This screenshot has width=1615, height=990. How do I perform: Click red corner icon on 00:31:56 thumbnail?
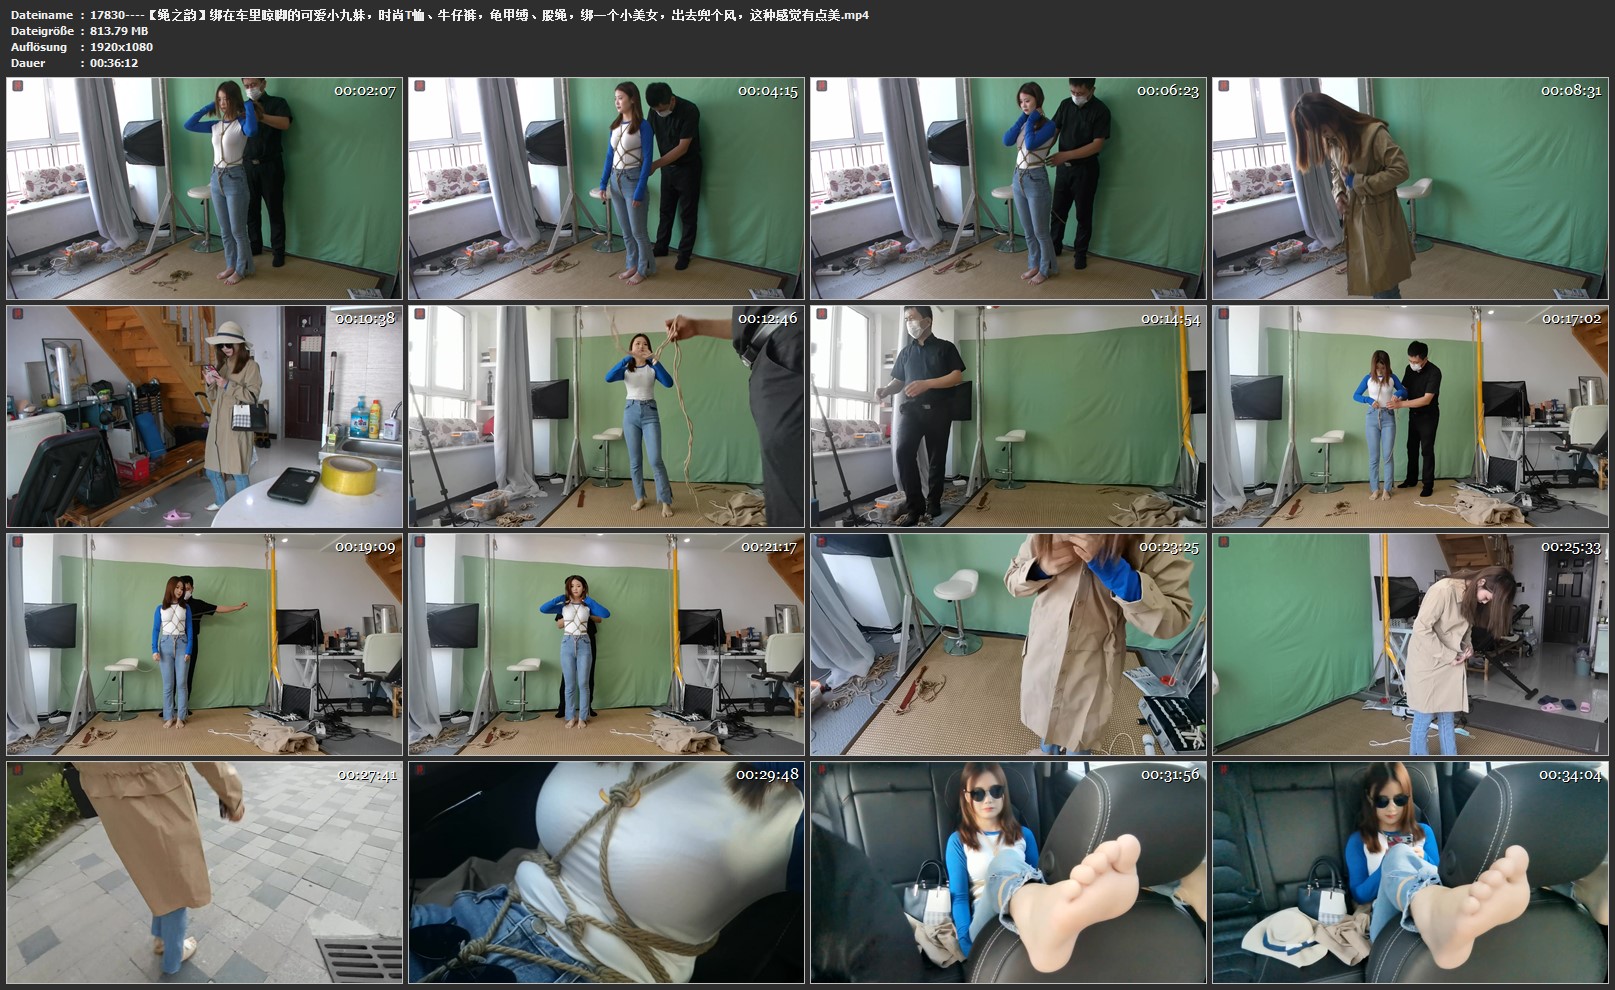(x=822, y=771)
